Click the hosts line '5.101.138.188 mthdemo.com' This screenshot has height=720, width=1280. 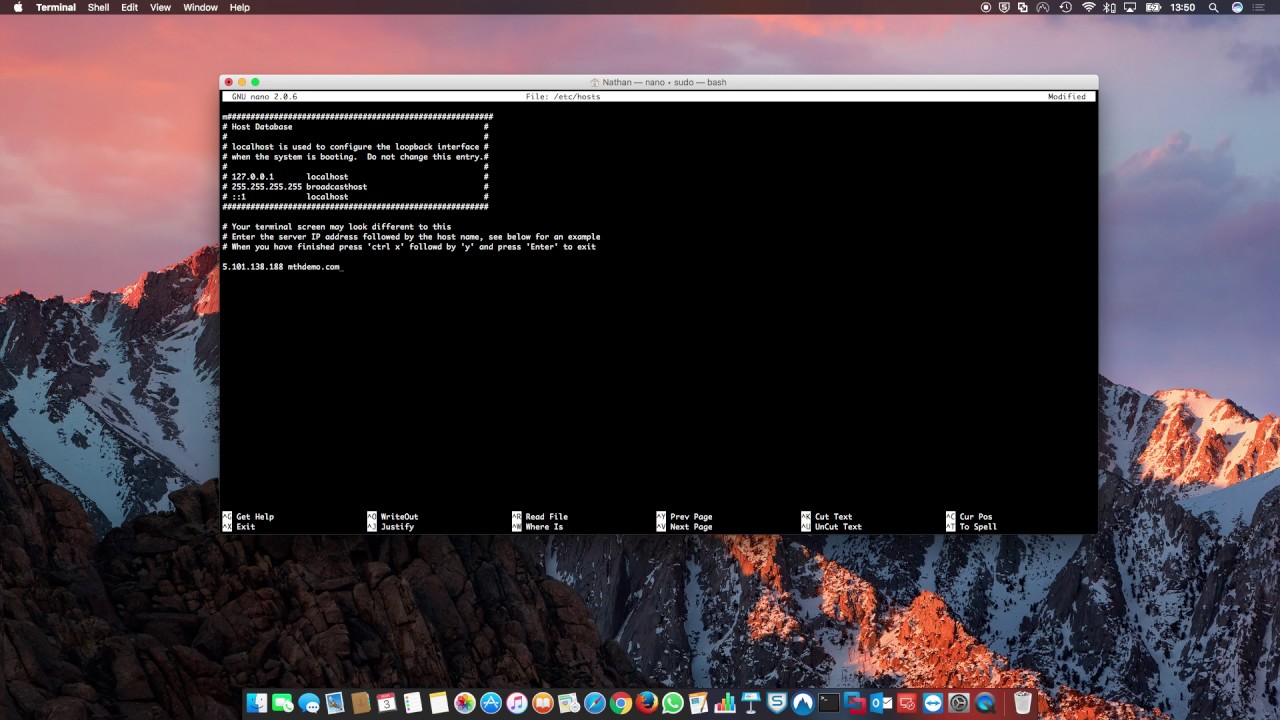click(x=281, y=267)
